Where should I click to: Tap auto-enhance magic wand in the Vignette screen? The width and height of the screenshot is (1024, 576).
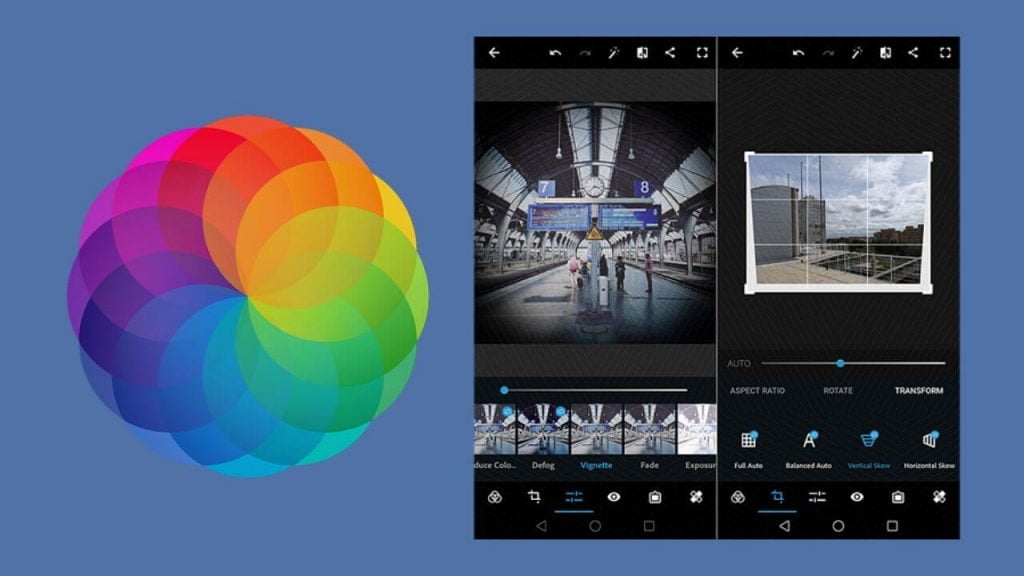pyautogui.click(x=613, y=53)
